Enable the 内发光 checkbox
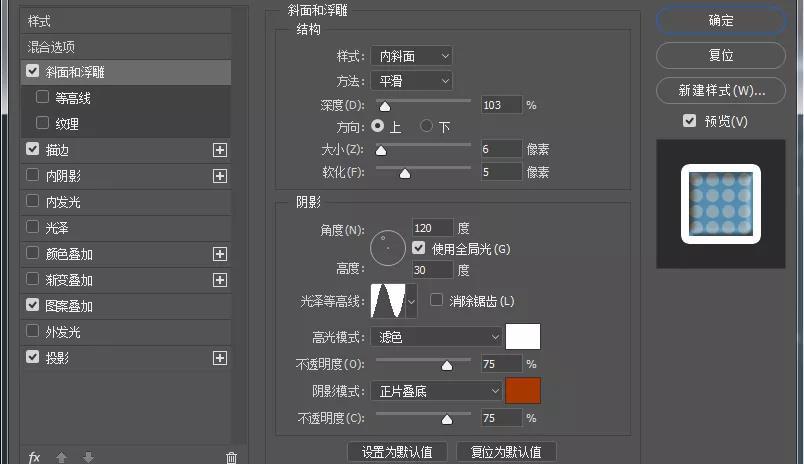The image size is (804, 464). pyautogui.click(x=32, y=201)
